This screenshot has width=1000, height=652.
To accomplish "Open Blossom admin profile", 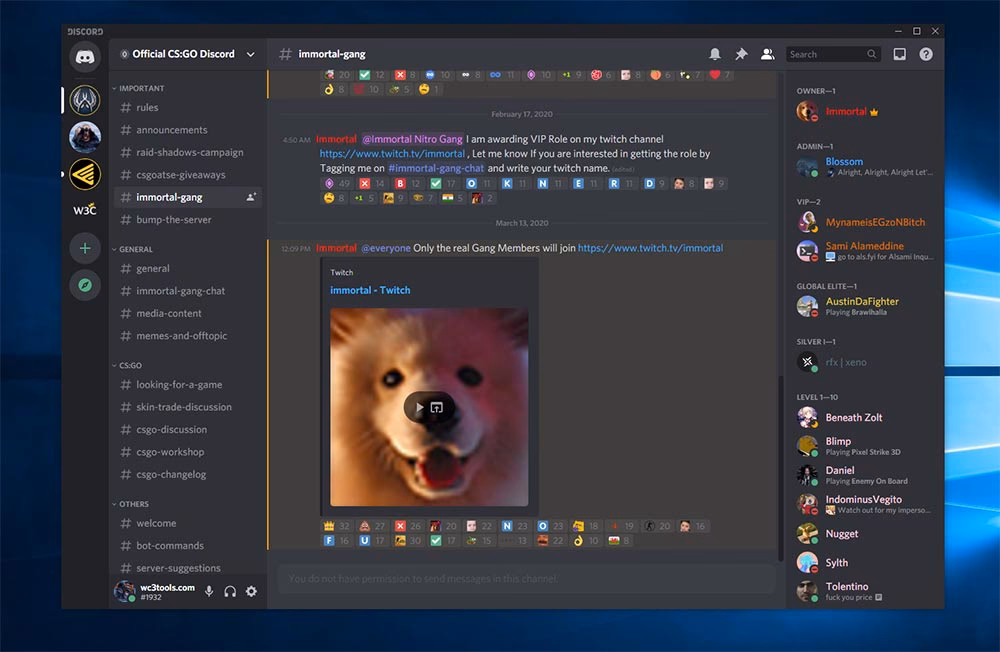I will point(862,167).
